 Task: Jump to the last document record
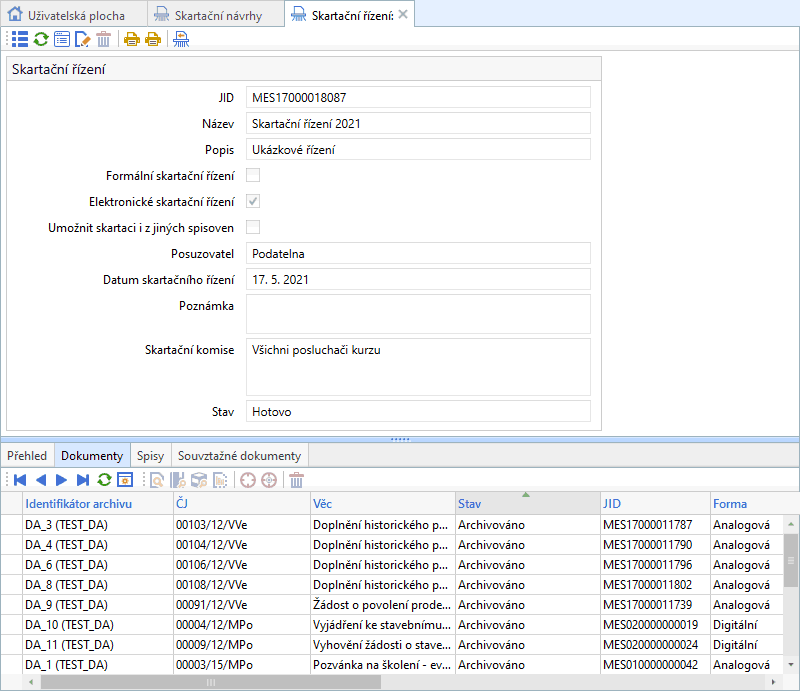coord(83,480)
